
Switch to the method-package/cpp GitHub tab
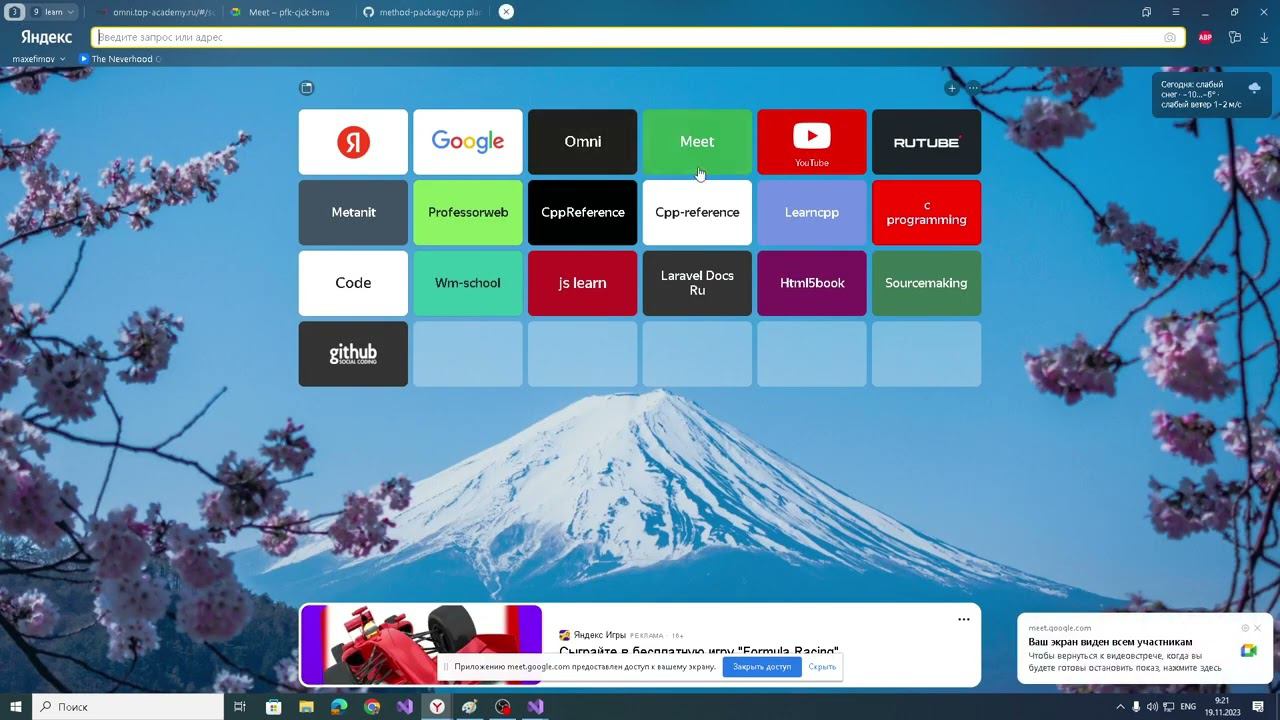[x=422, y=12]
